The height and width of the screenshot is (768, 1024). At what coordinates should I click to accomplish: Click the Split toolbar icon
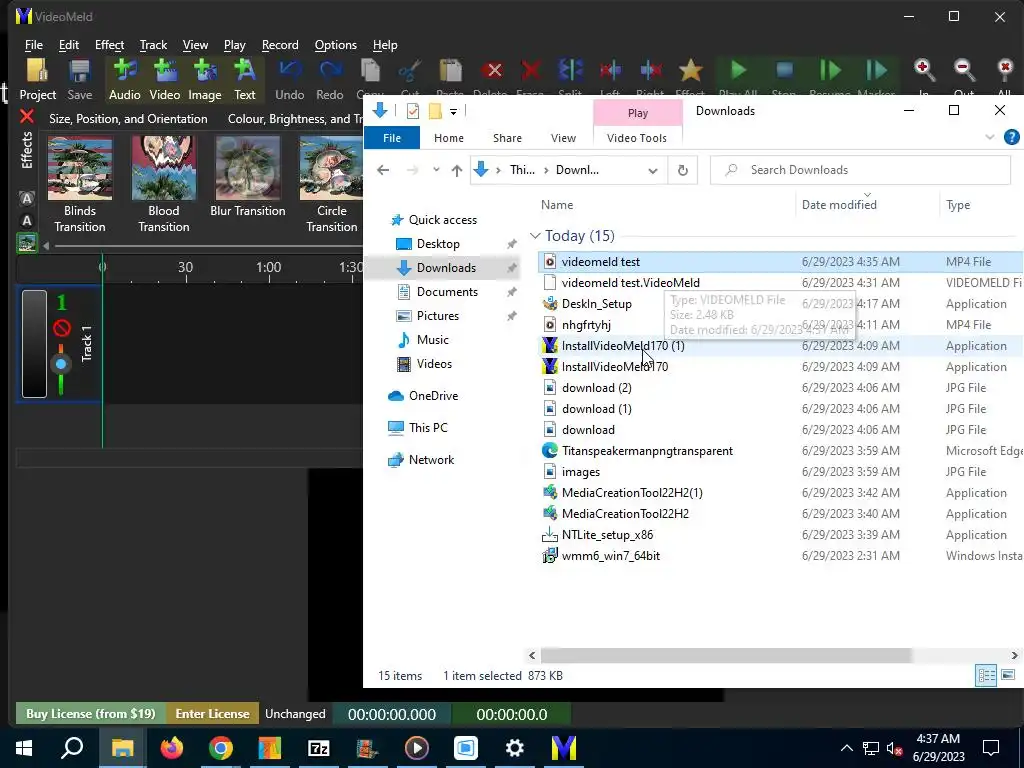click(x=570, y=71)
